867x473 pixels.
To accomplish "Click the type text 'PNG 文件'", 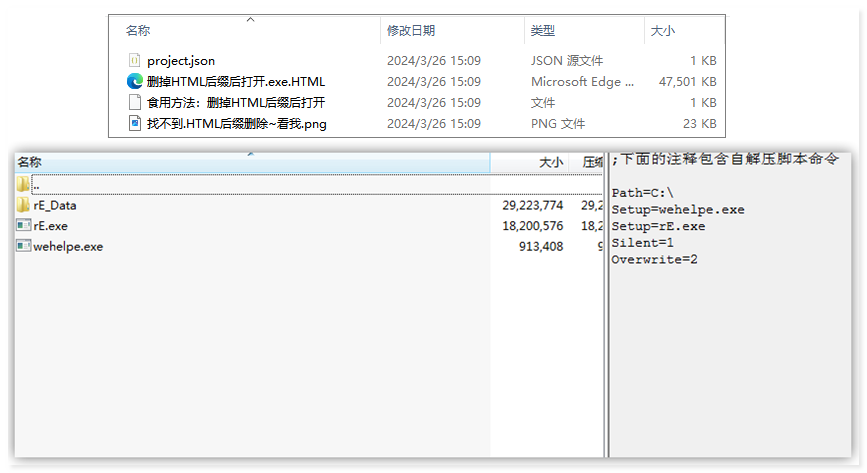I will pyautogui.click(x=558, y=123).
